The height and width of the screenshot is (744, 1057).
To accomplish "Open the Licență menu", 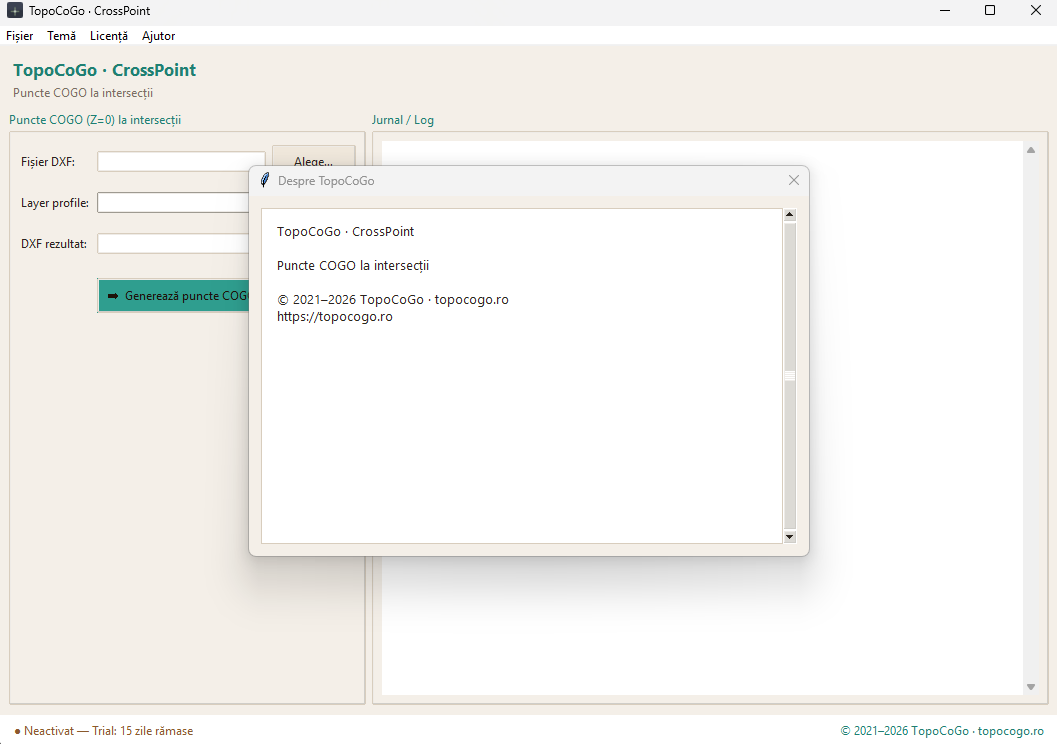I will (x=109, y=36).
